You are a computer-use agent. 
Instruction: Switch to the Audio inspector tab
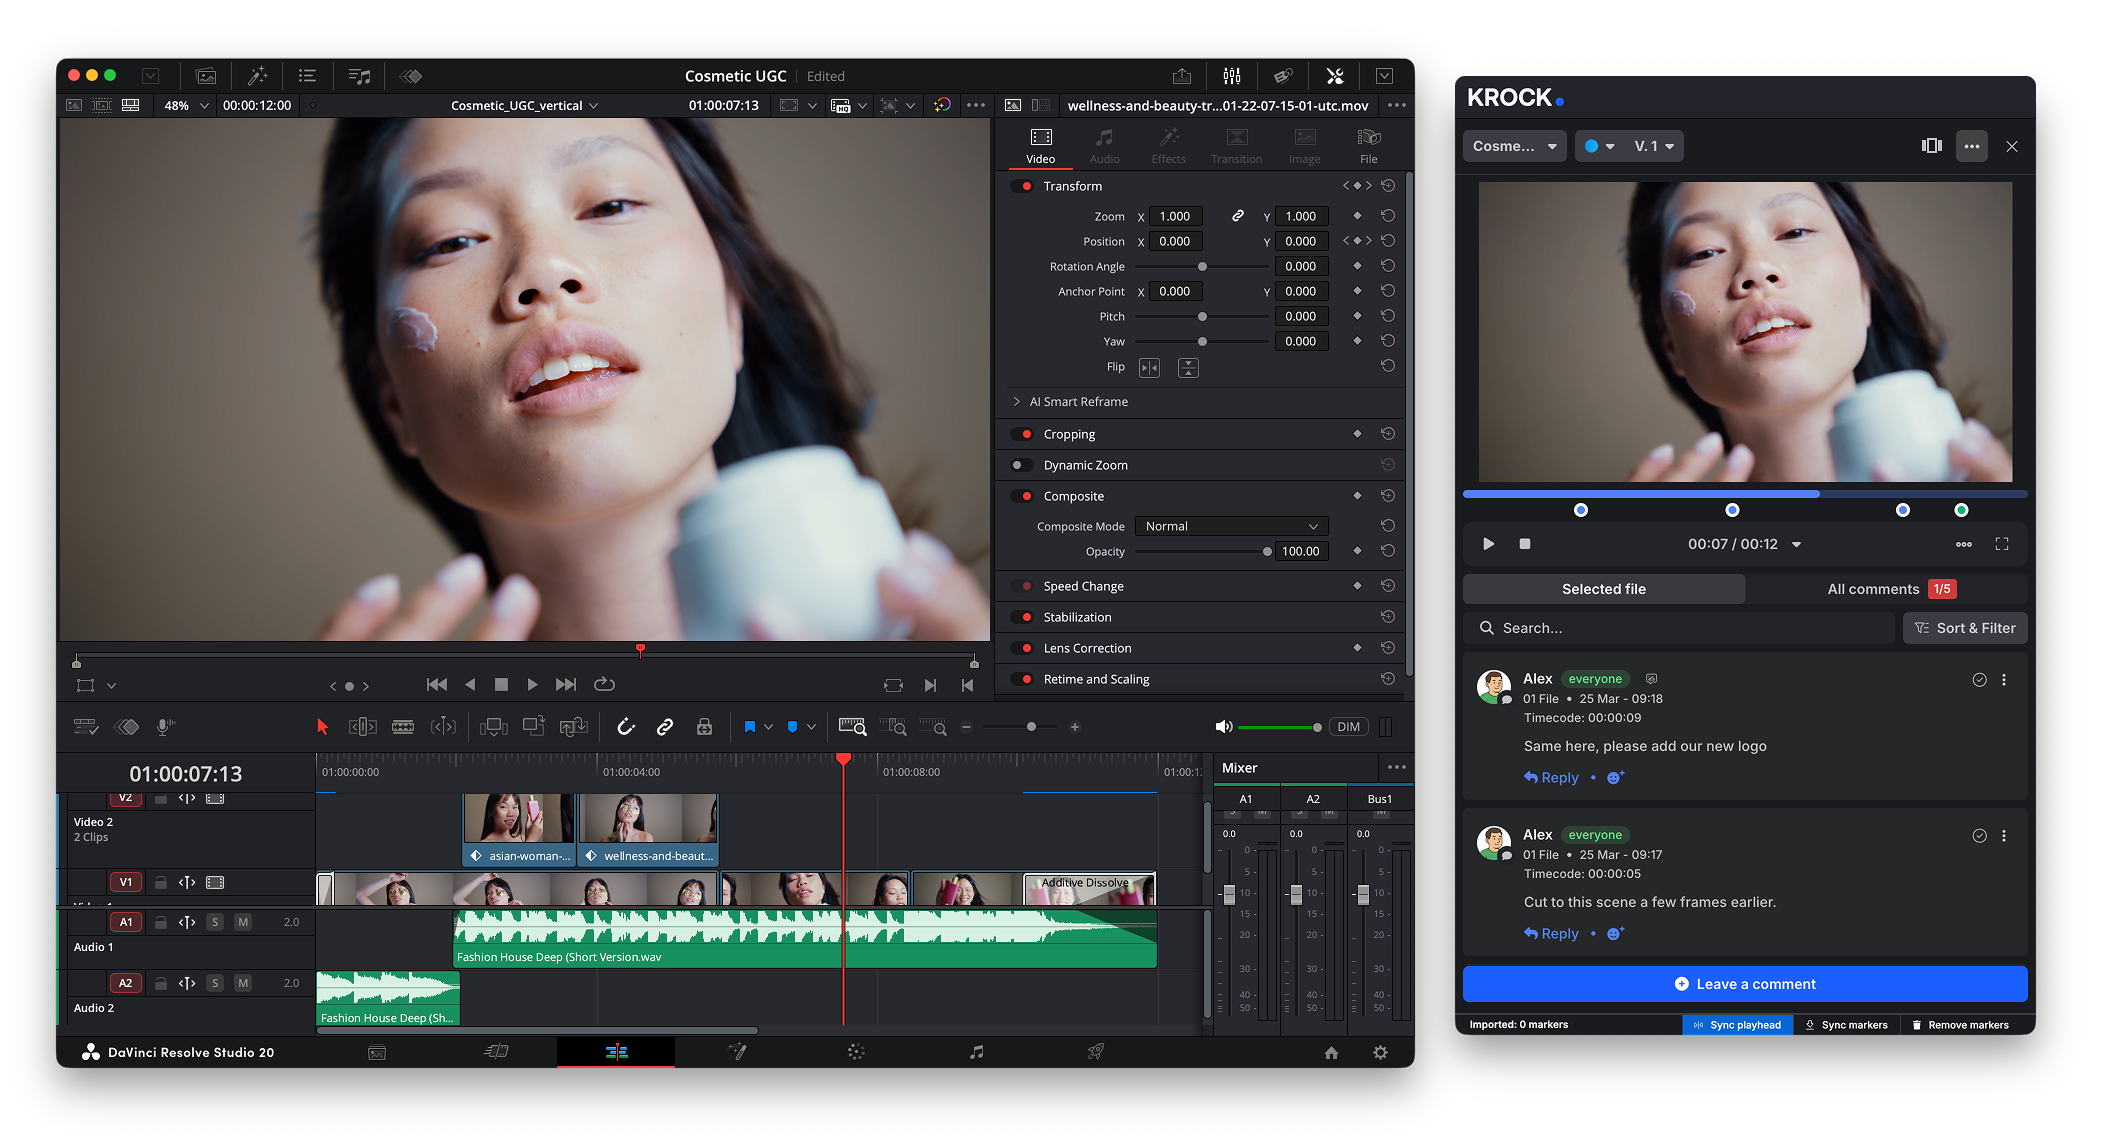point(1104,146)
